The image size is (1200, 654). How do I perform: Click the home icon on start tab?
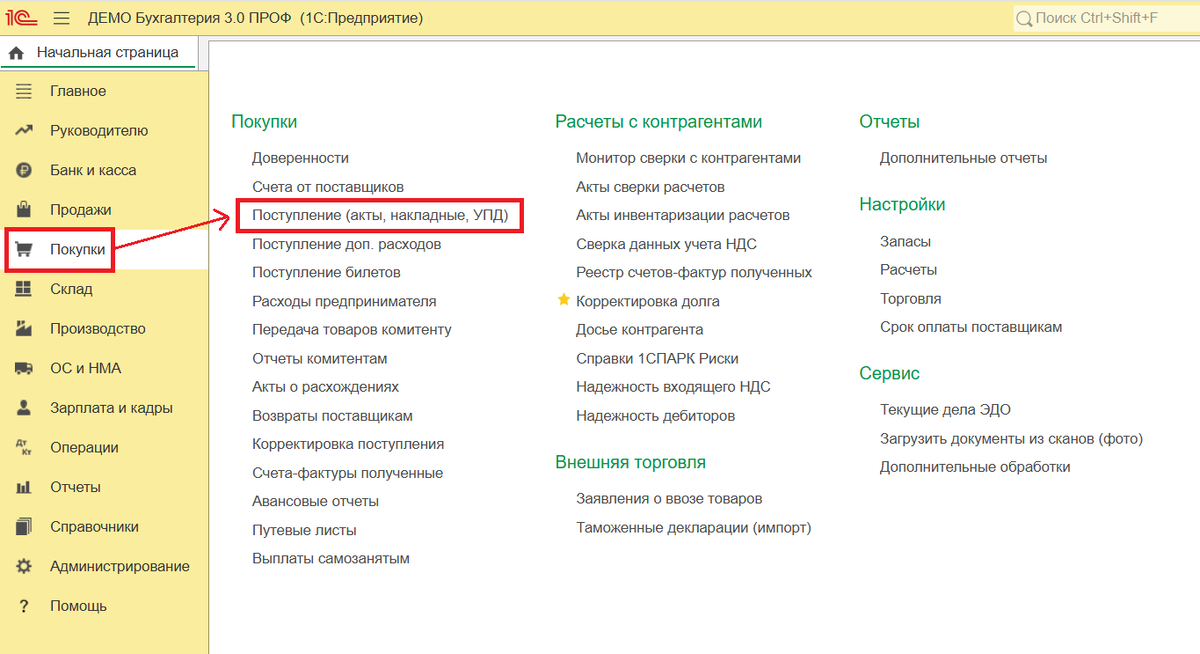tap(16, 53)
